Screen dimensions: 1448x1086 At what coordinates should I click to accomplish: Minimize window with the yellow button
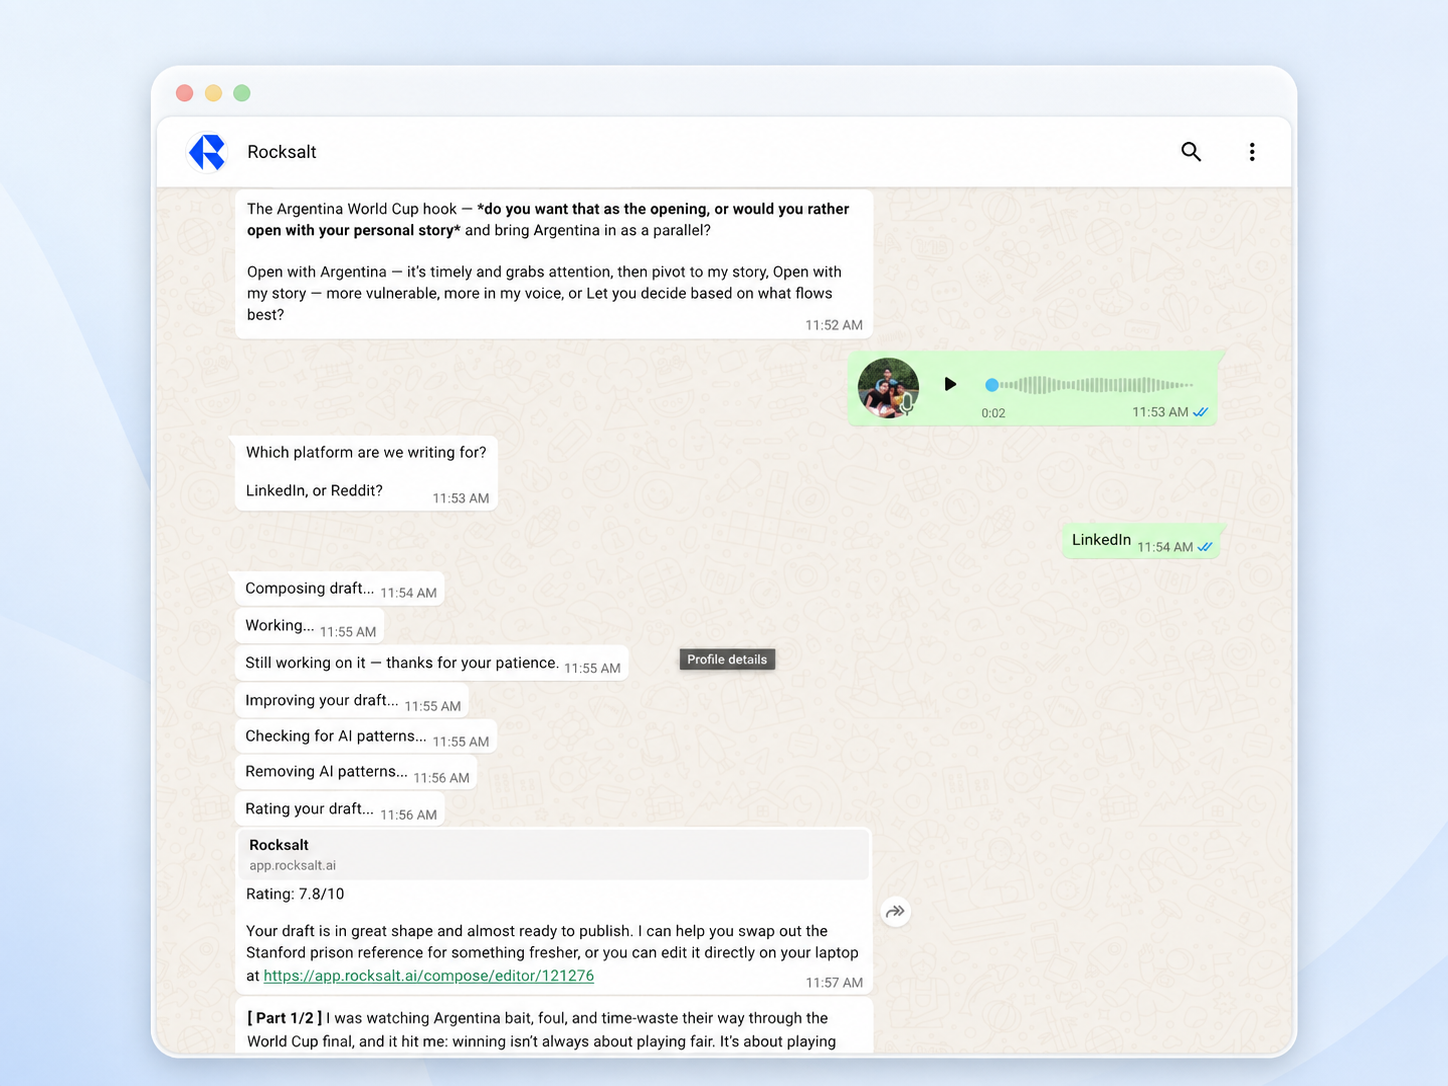pos(213,93)
